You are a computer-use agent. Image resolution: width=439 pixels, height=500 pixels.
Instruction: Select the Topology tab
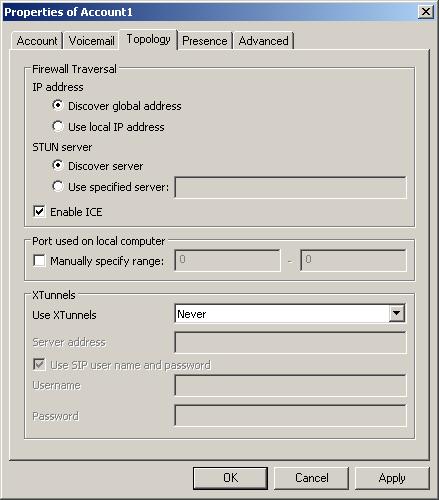[x=148, y=39]
